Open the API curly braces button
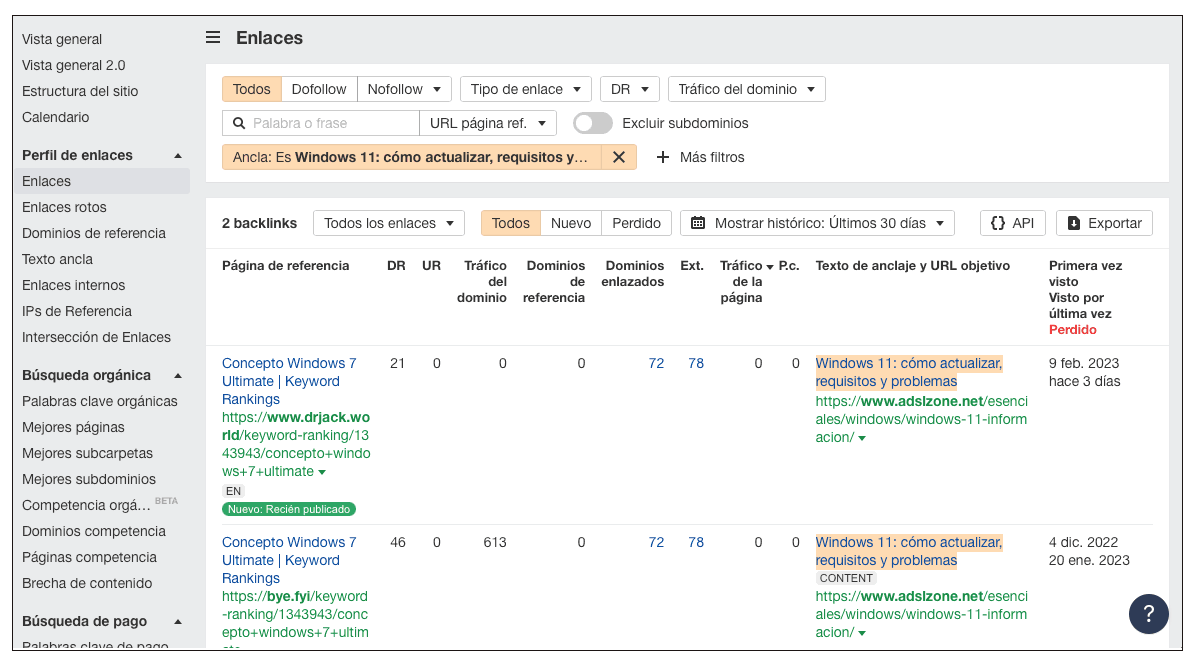 (x=1012, y=223)
